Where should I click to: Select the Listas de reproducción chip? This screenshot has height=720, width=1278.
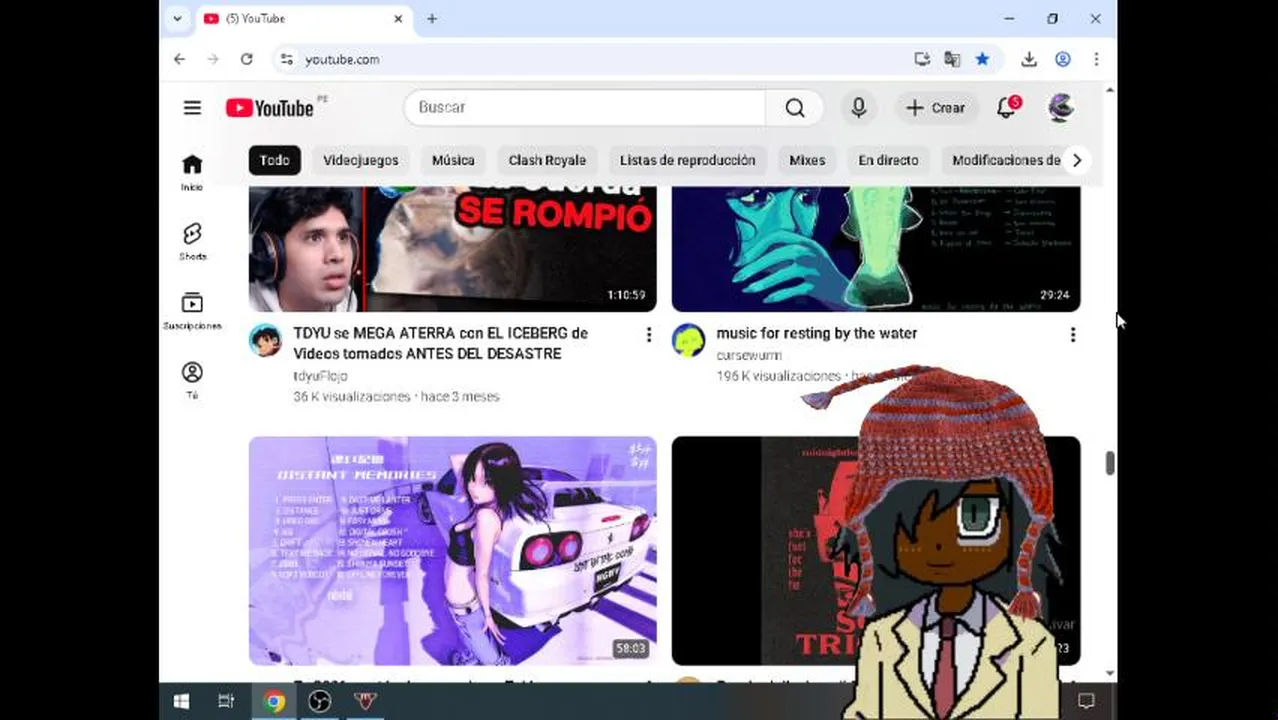(687, 160)
